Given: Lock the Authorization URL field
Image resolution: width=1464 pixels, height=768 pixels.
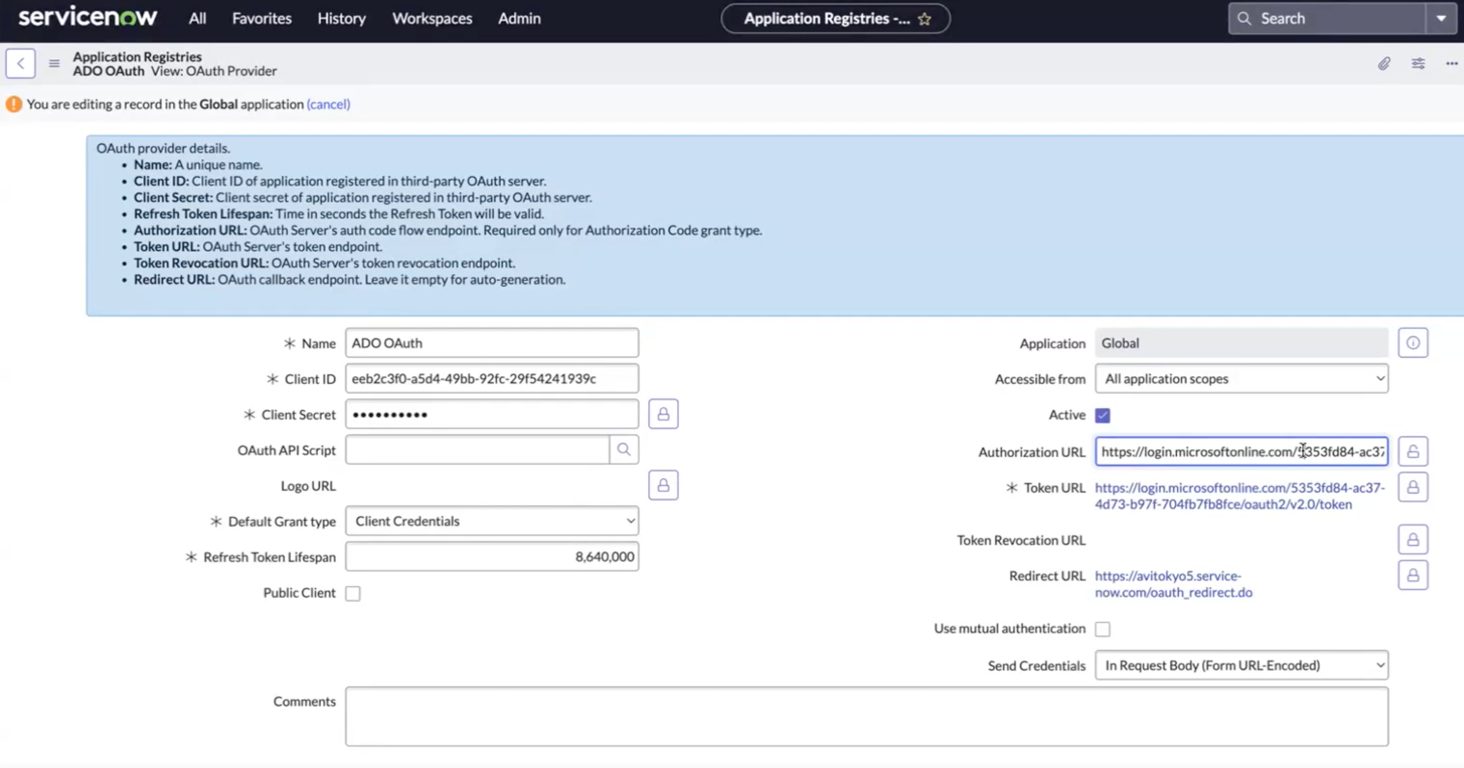Looking at the screenshot, I should coord(1413,451).
